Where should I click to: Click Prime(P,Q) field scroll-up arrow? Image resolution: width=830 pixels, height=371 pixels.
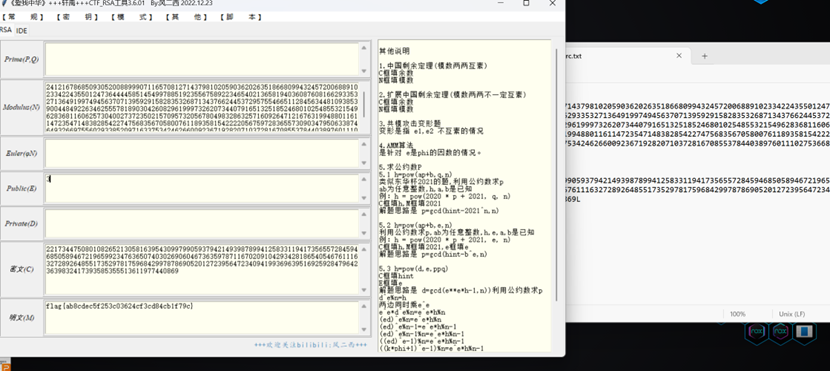tap(364, 48)
